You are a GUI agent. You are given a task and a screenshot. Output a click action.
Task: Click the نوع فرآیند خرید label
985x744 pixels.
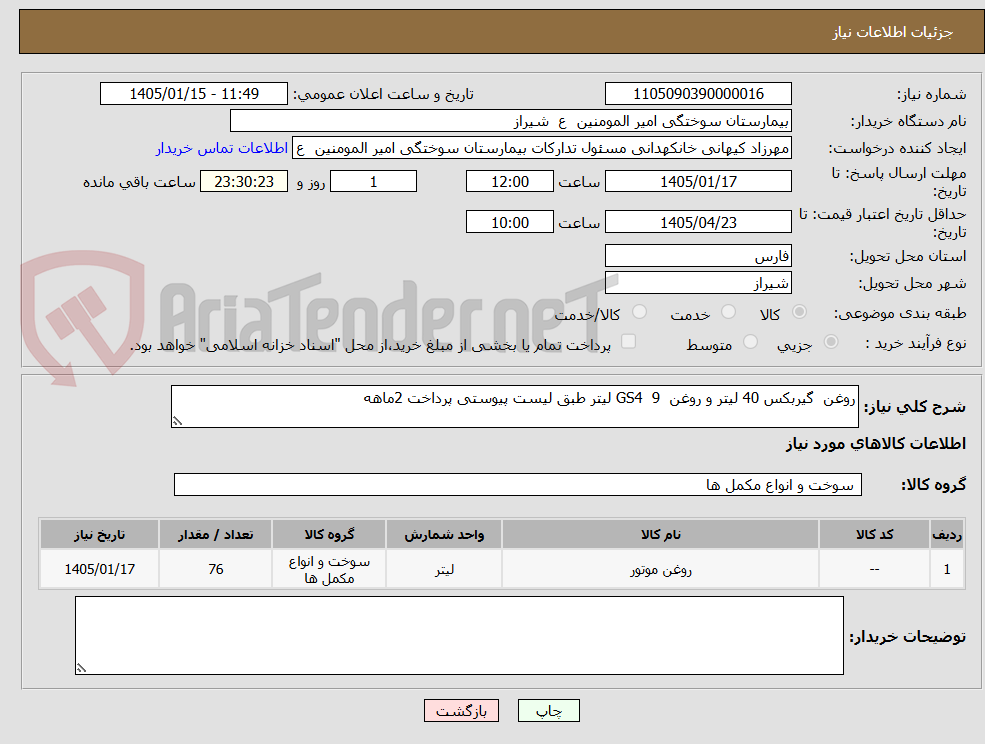coord(916,343)
